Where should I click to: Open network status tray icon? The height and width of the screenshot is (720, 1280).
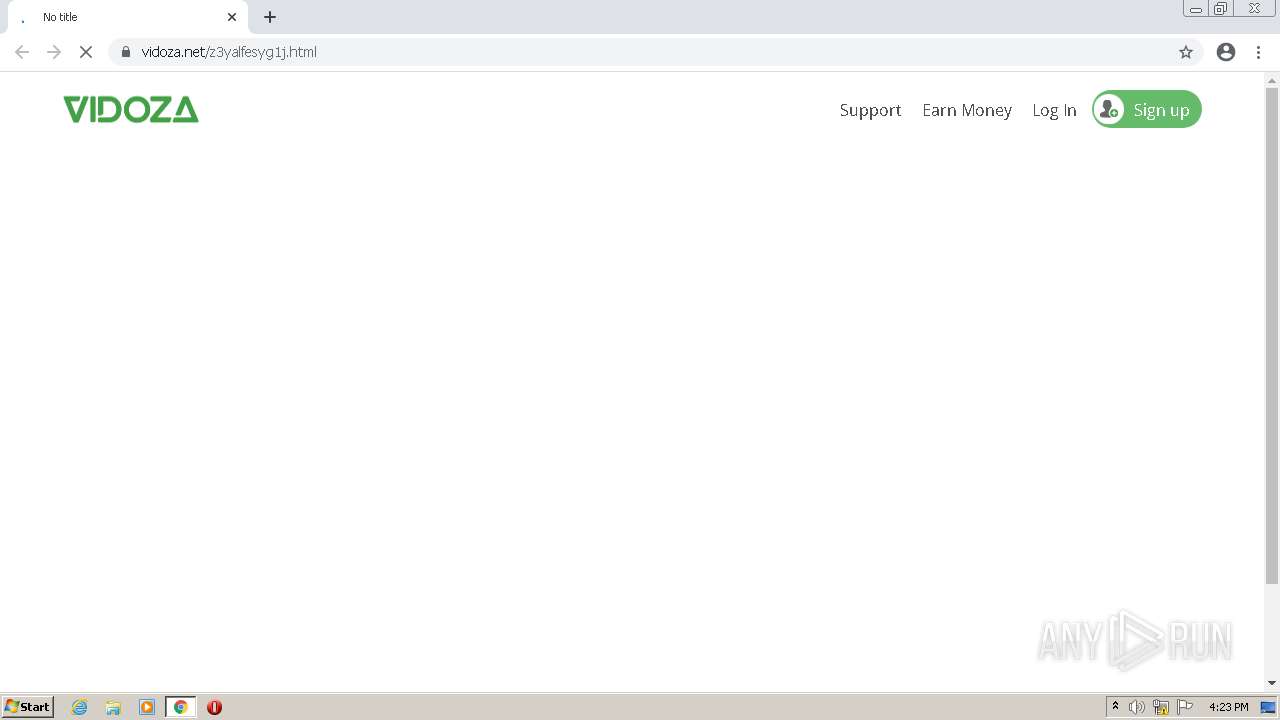click(x=1161, y=707)
